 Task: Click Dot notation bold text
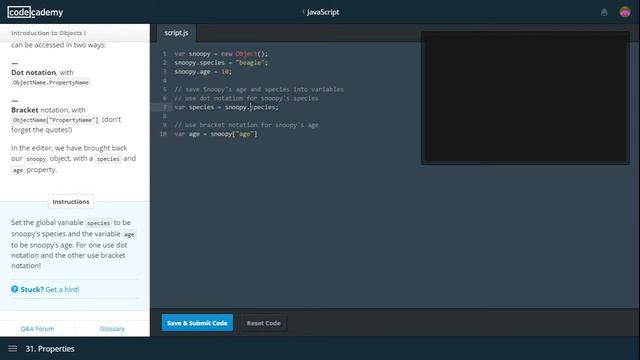33,72
